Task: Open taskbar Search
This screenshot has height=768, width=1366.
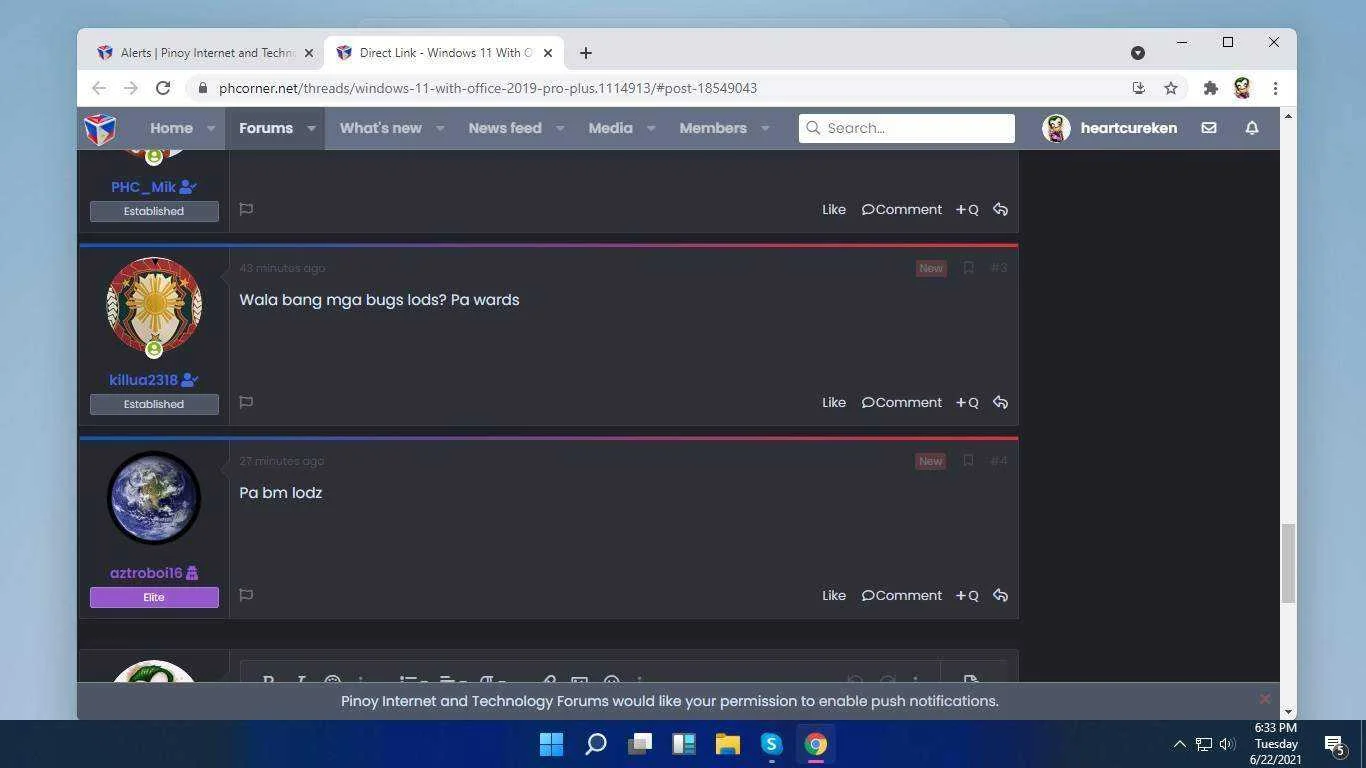Action: (x=596, y=744)
